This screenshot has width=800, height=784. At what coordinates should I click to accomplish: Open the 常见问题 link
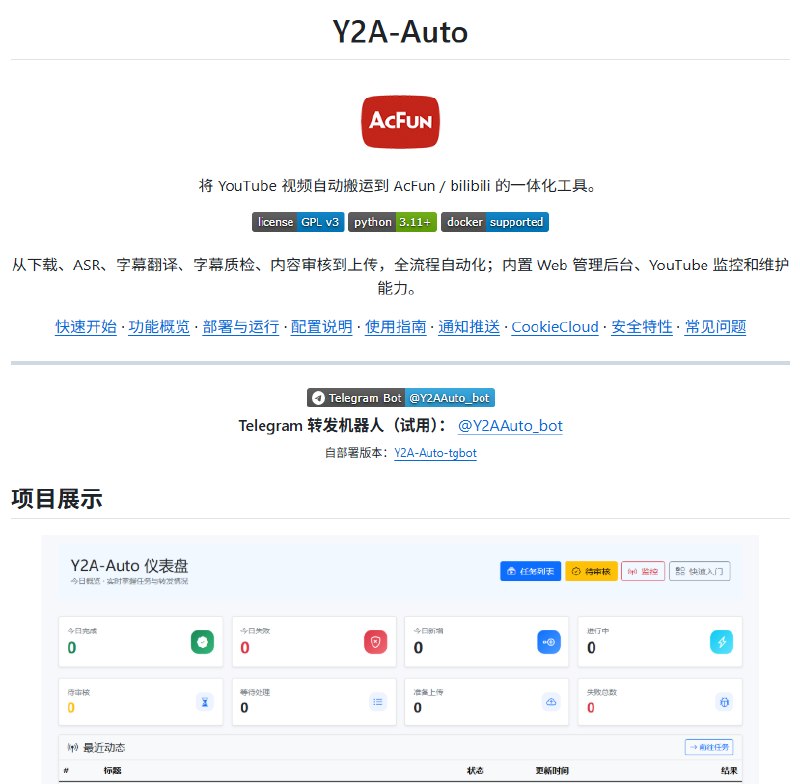[x=715, y=326]
